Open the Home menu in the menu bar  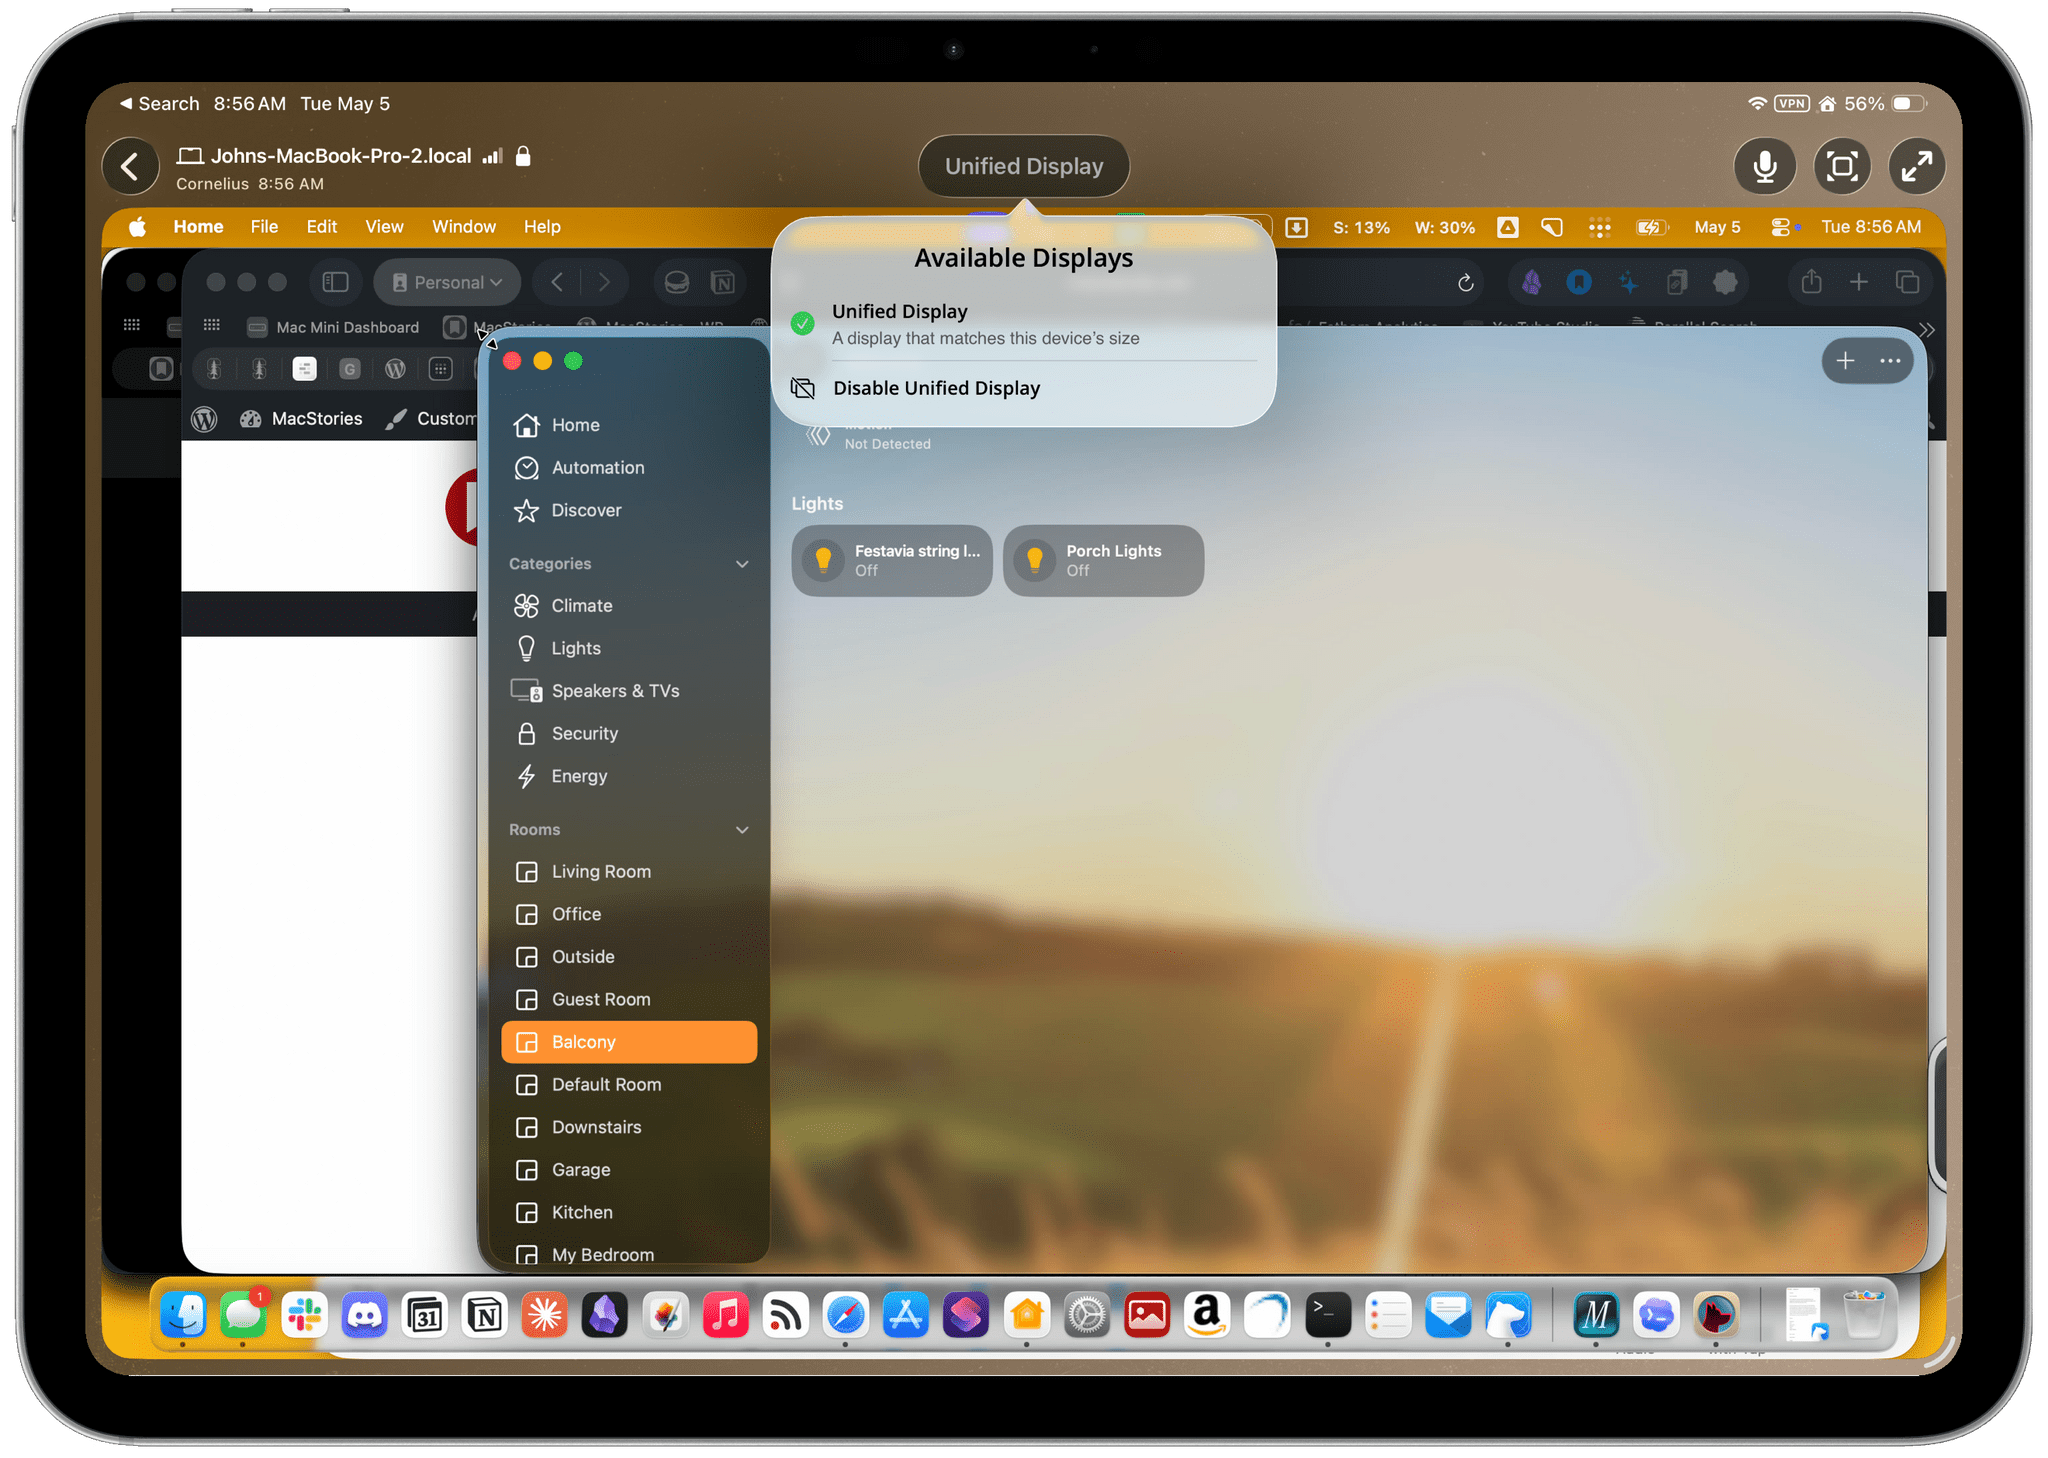pyautogui.click(x=198, y=227)
